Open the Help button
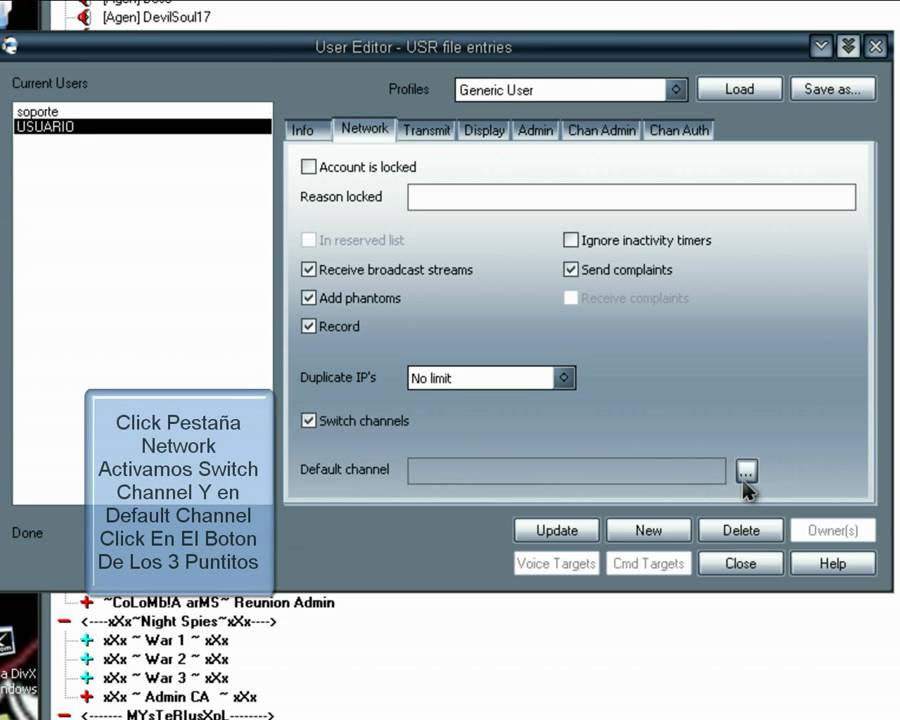 coord(833,563)
